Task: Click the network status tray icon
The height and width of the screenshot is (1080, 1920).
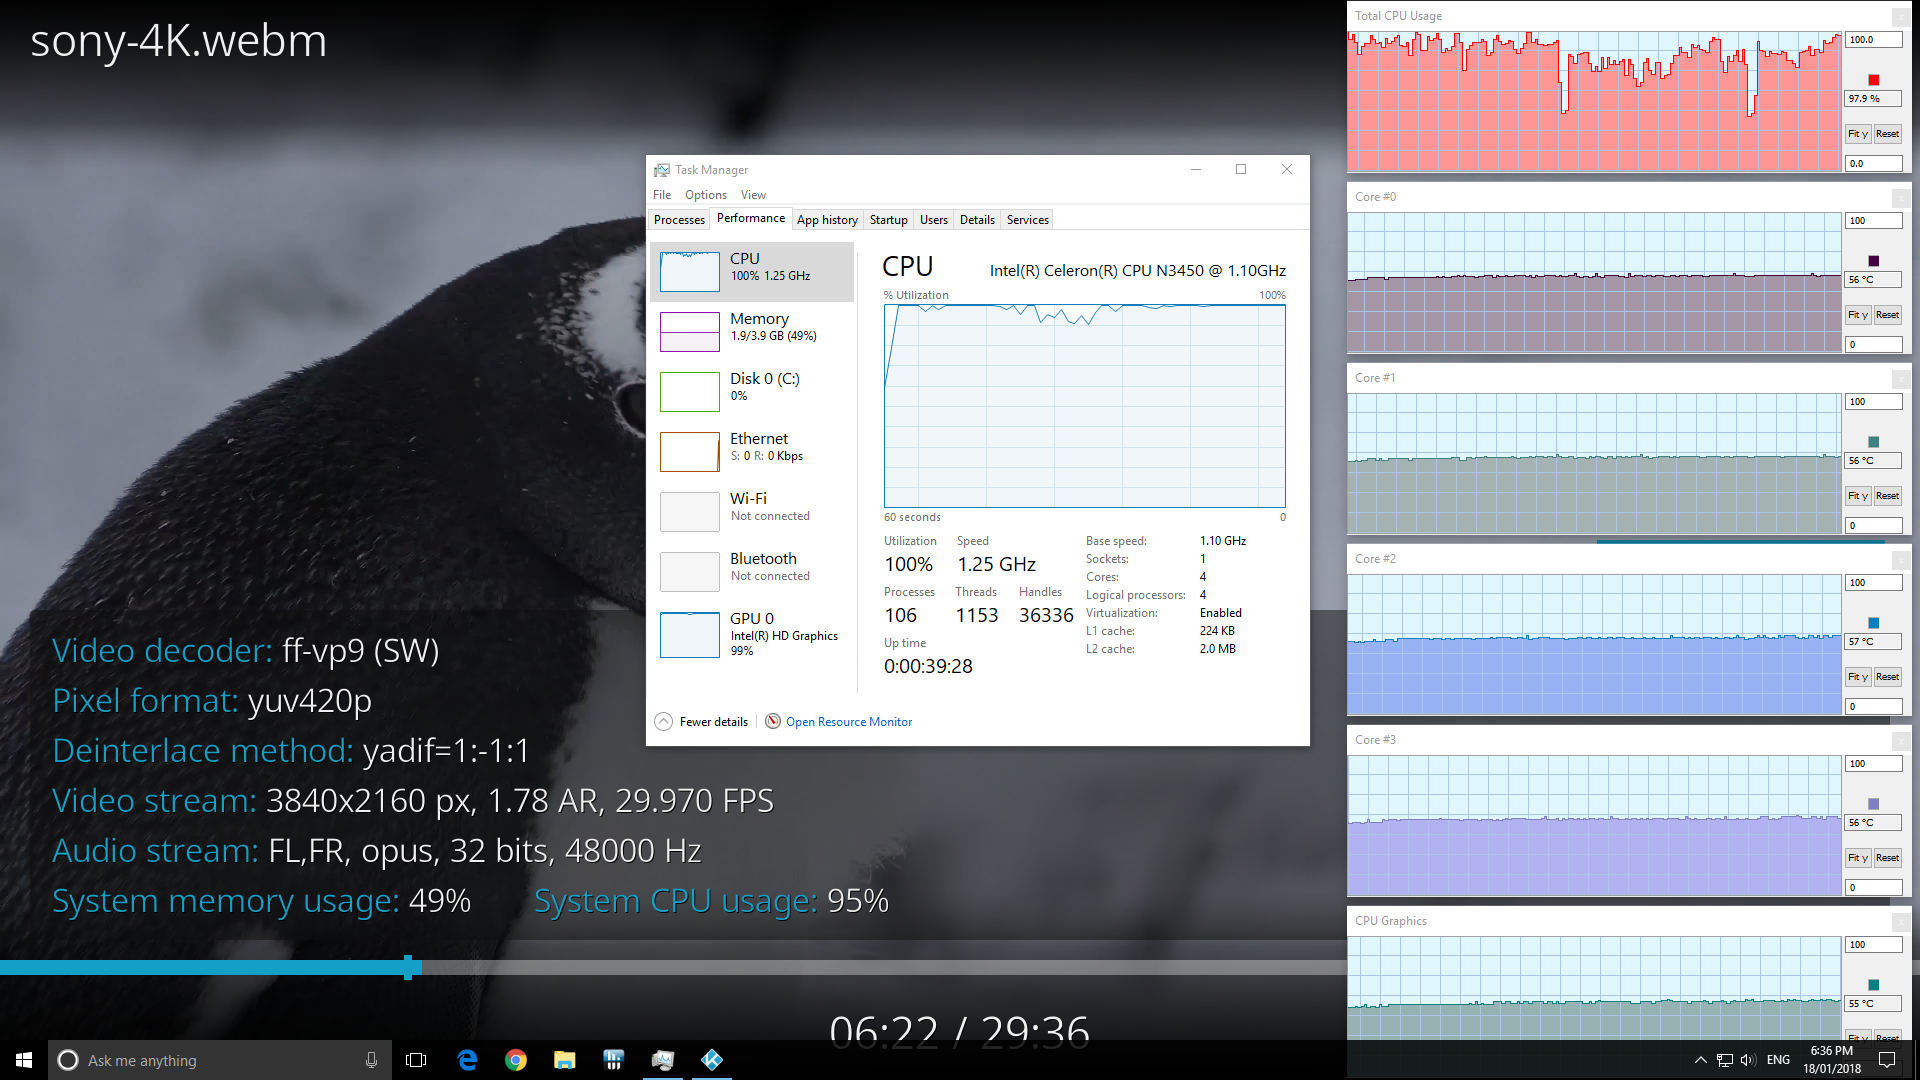Action: pyautogui.click(x=1725, y=1060)
